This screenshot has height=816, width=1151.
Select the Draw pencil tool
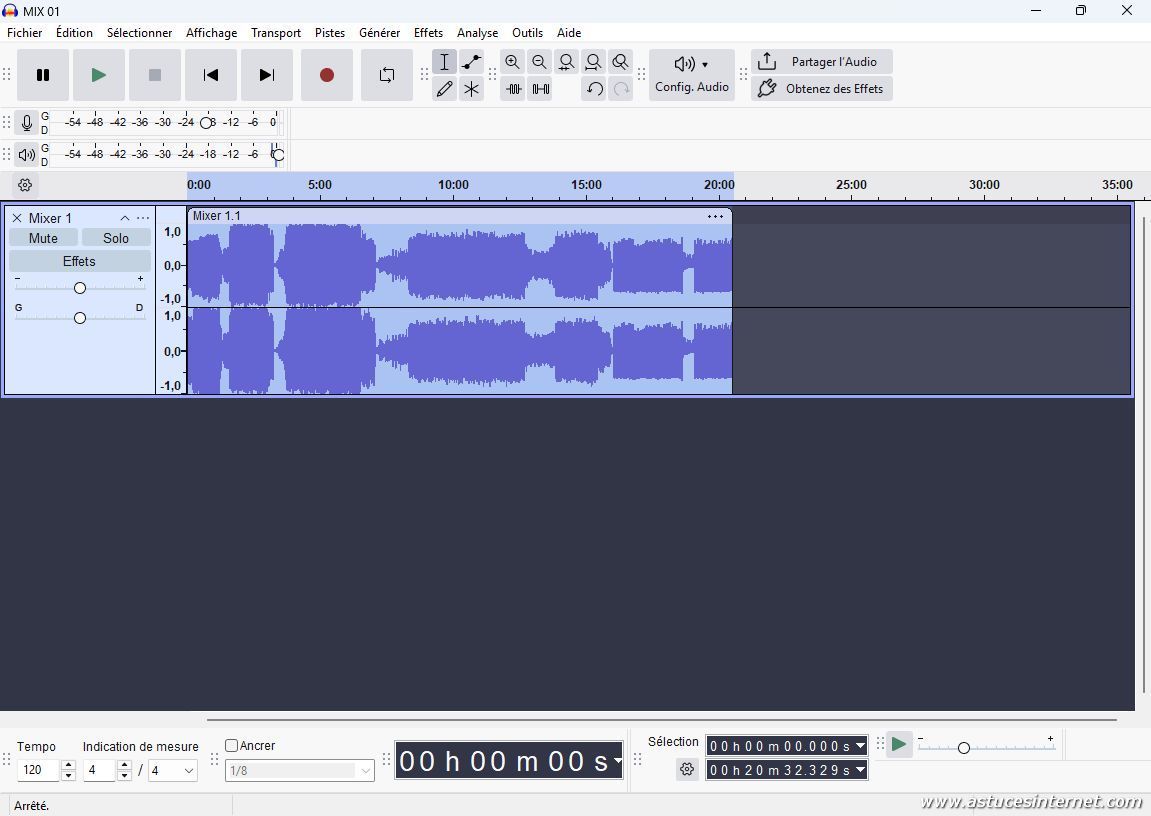point(444,89)
